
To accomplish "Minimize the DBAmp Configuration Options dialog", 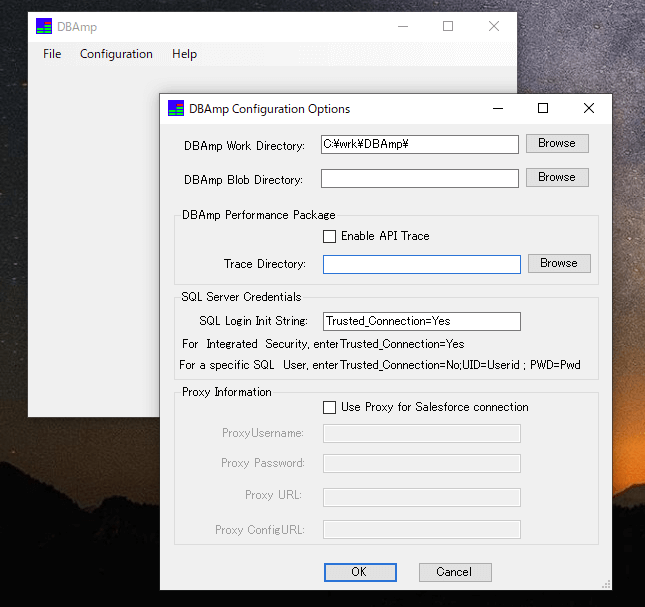I will pos(498,108).
